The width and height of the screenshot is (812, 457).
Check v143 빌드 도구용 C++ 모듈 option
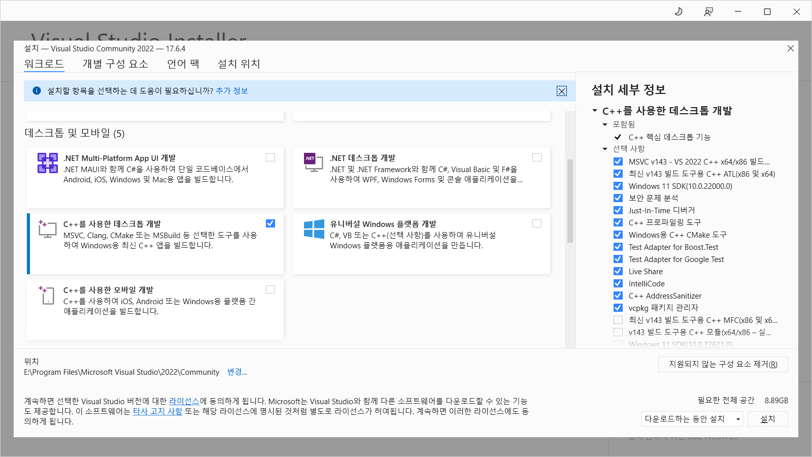tap(618, 332)
